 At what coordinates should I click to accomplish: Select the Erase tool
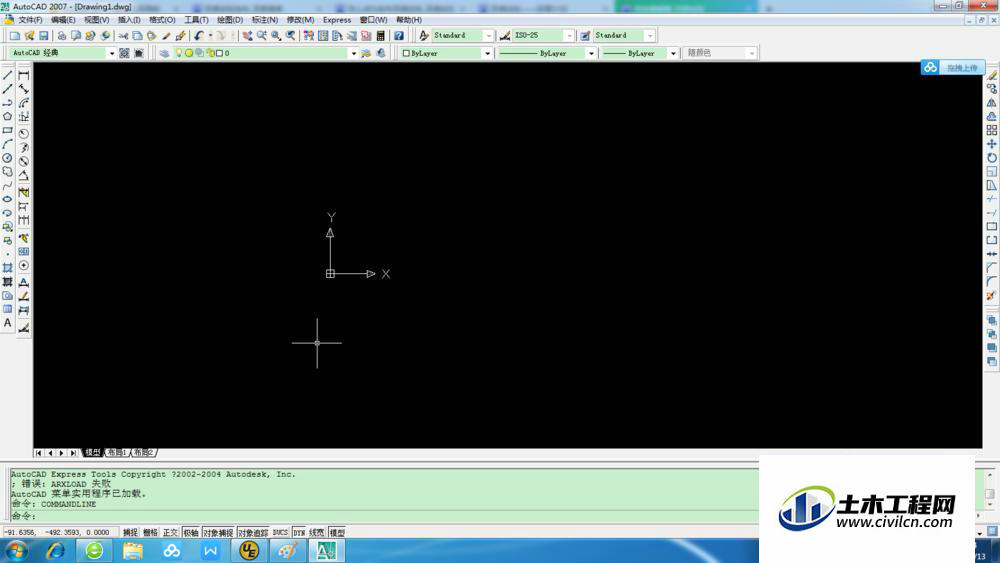(x=991, y=75)
